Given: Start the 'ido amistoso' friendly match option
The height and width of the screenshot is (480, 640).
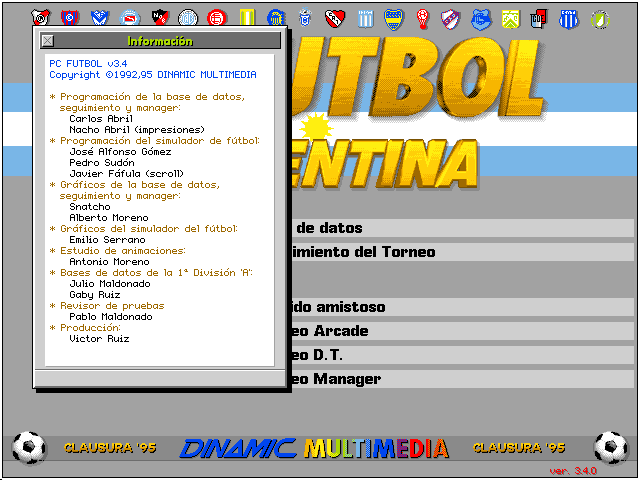Looking at the screenshot, I should pyautogui.click(x=463, y=307).
